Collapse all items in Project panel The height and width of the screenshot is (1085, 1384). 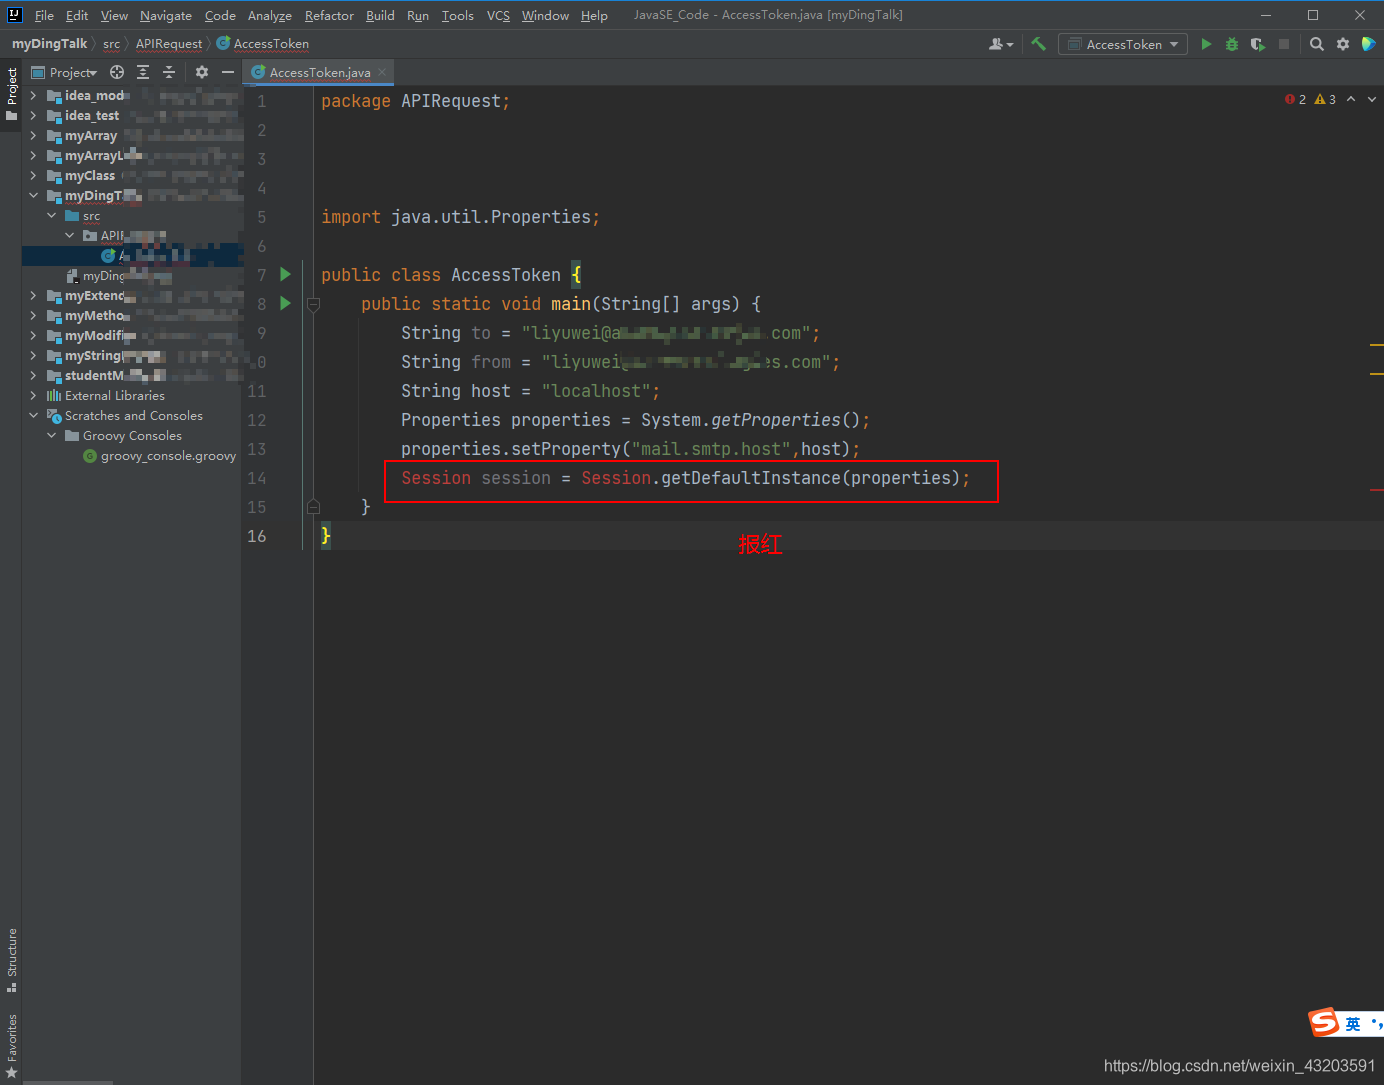[169, 72]
